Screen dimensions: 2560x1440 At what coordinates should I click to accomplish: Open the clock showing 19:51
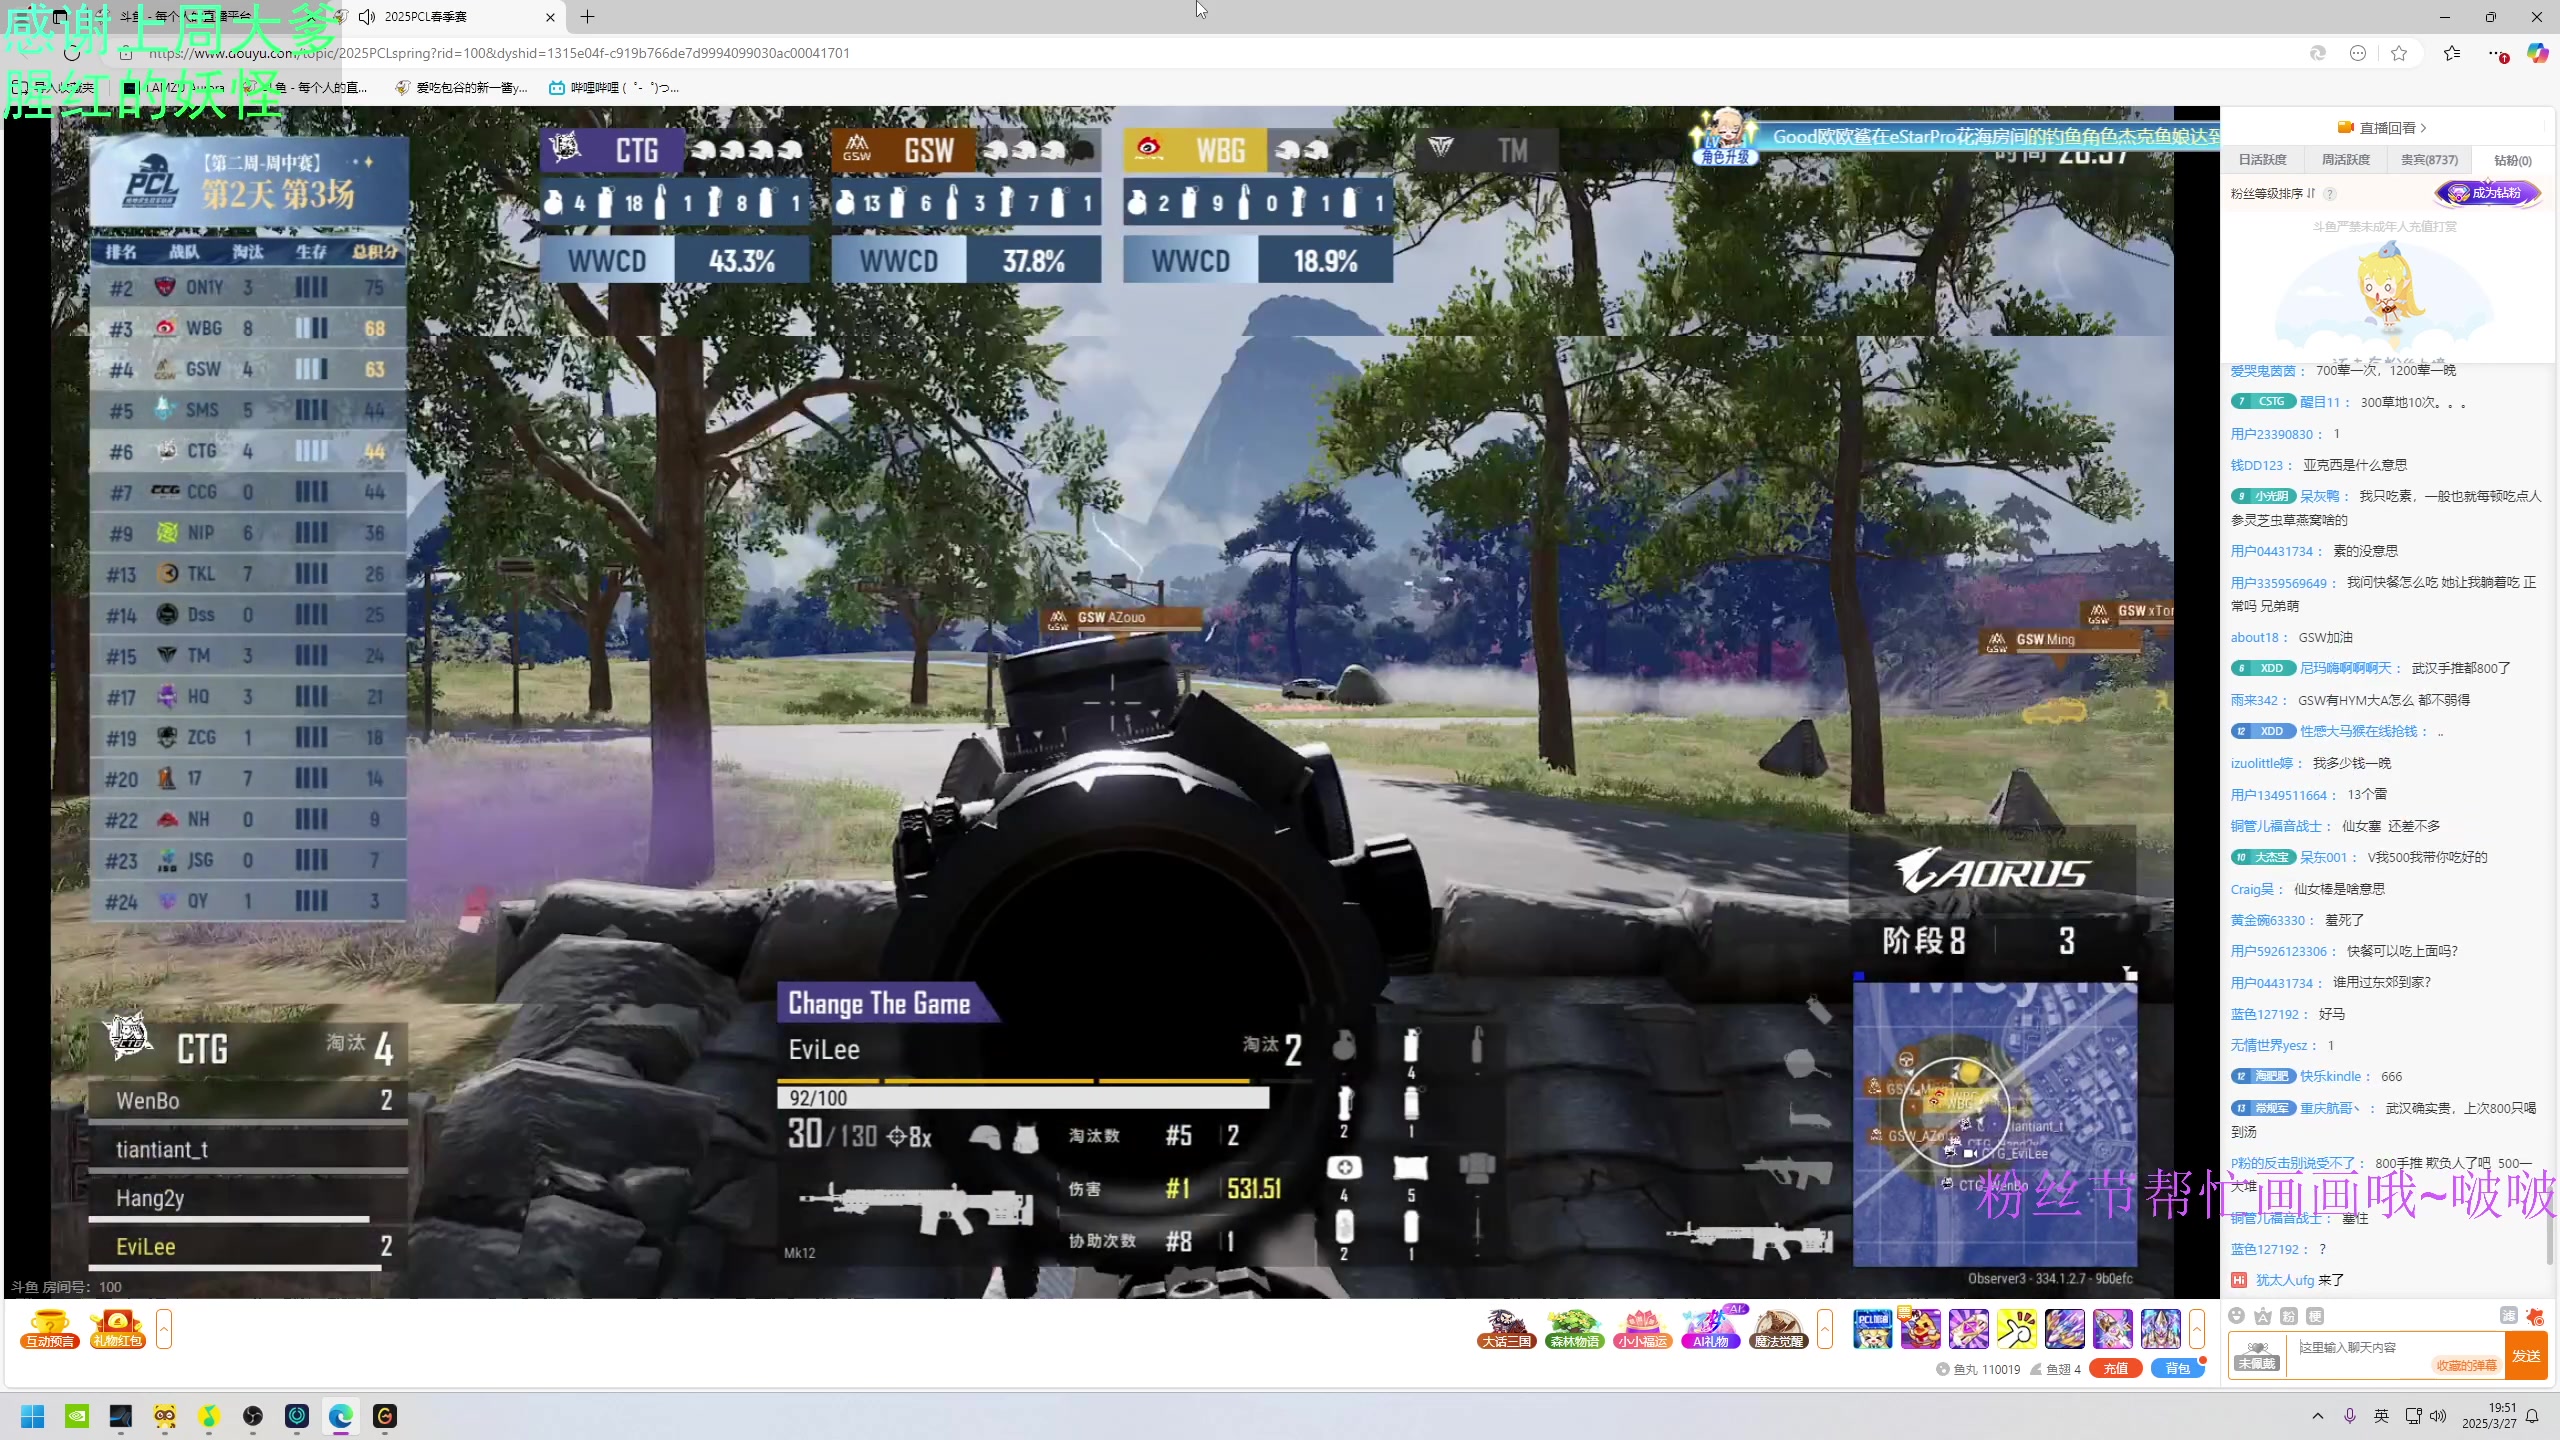2489,1416
